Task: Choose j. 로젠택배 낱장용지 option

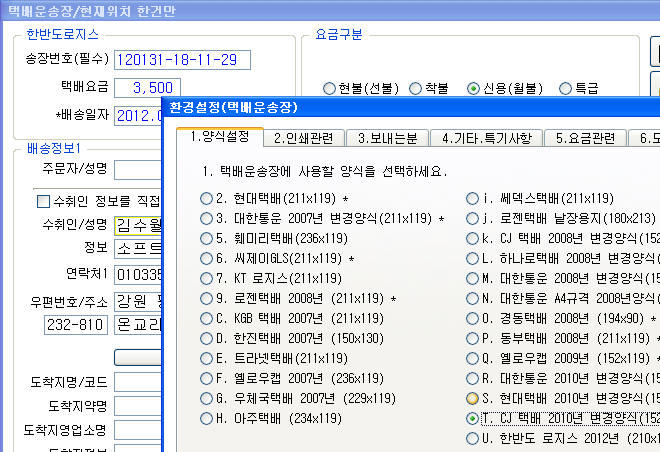Action: click(x=472, y=218)
